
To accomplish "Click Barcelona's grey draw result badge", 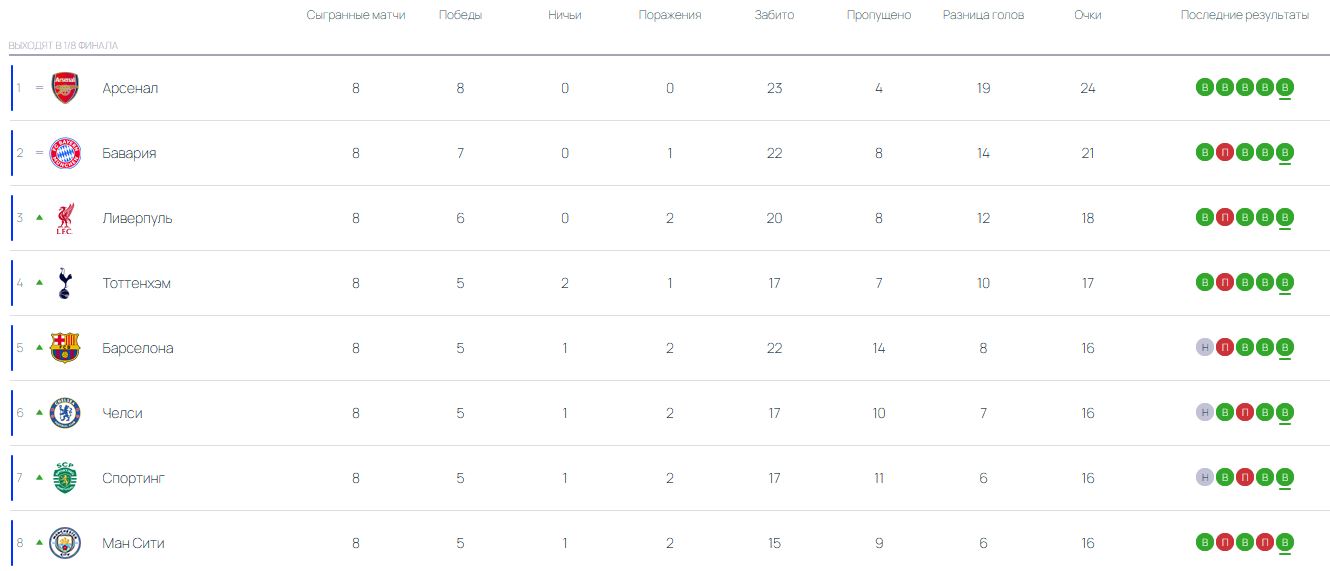I will coord(1205,347).
